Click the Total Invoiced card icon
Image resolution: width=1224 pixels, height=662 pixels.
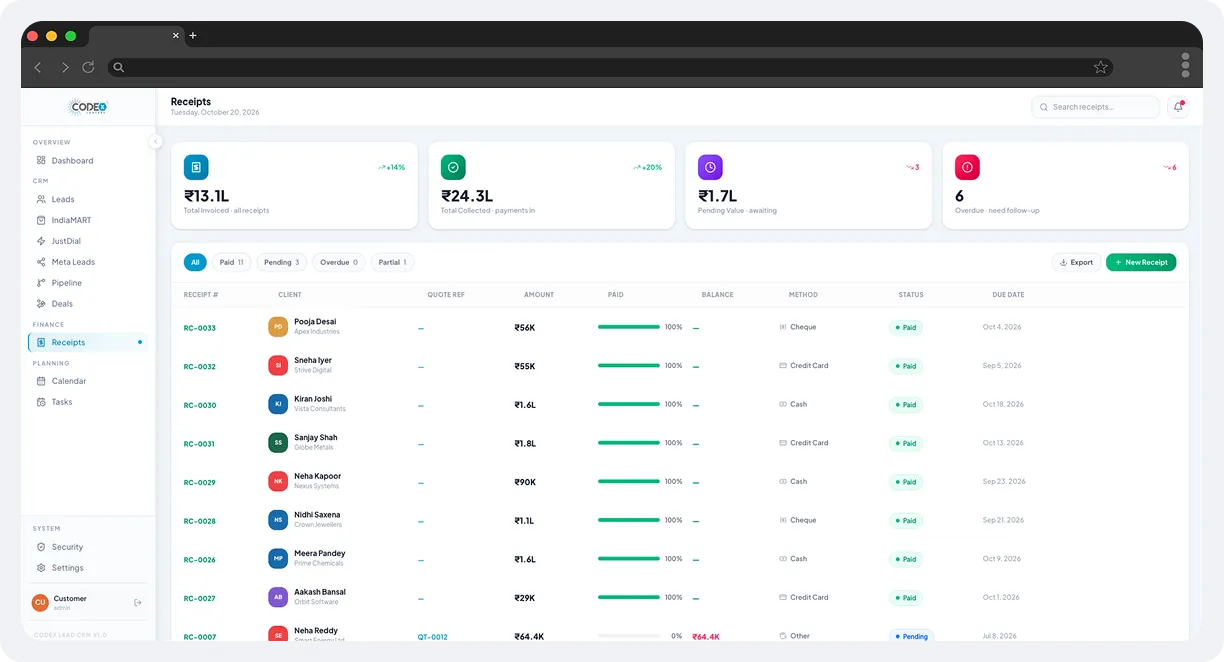pos(196,167)
